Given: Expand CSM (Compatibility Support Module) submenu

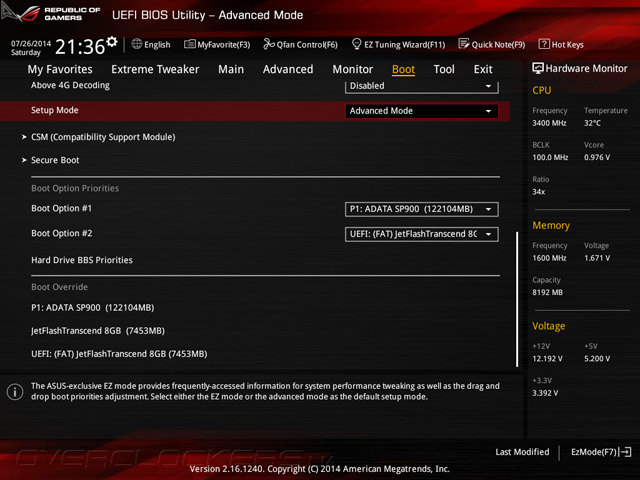Looking at the screenshot, I should point(103,137).
